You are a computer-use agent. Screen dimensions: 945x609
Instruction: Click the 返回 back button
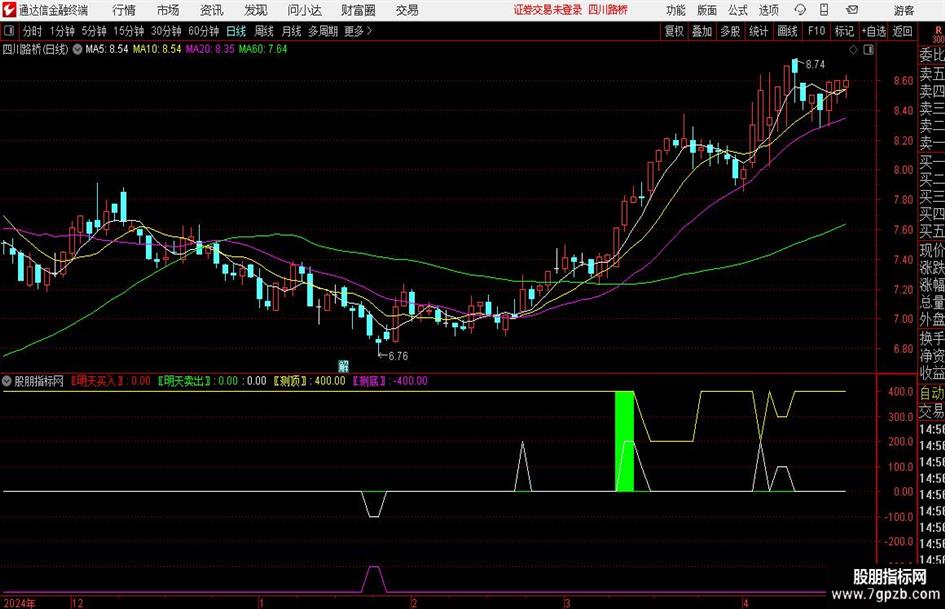(x=902, y=31)
